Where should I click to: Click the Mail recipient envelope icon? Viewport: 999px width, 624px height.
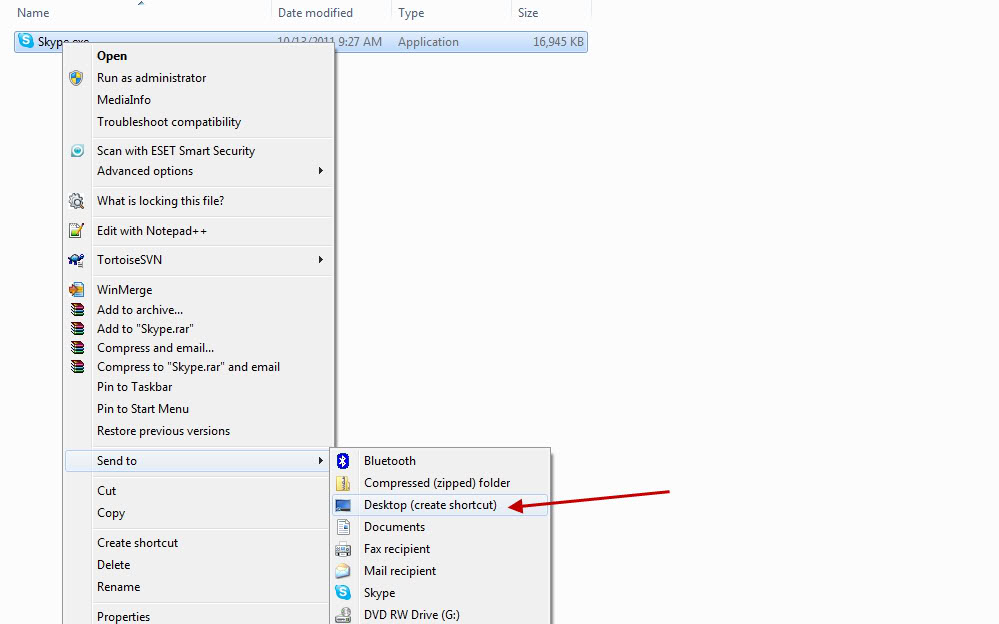click(343, 570)
